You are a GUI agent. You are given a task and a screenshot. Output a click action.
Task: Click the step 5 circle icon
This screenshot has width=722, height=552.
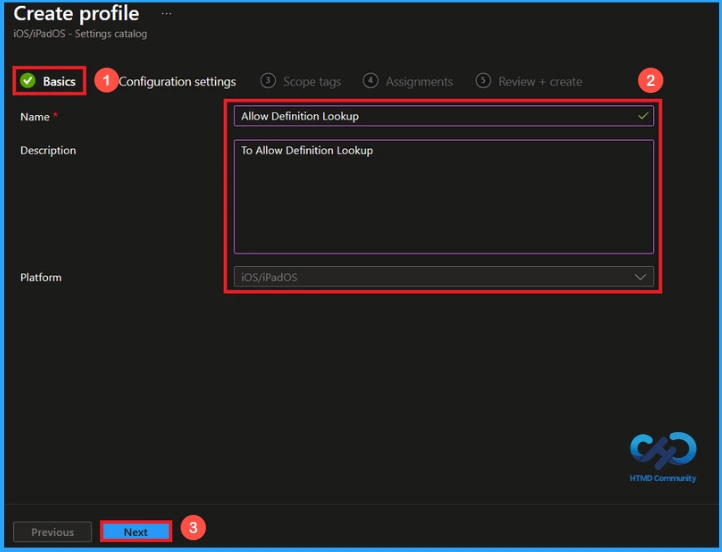coord(483,81)
